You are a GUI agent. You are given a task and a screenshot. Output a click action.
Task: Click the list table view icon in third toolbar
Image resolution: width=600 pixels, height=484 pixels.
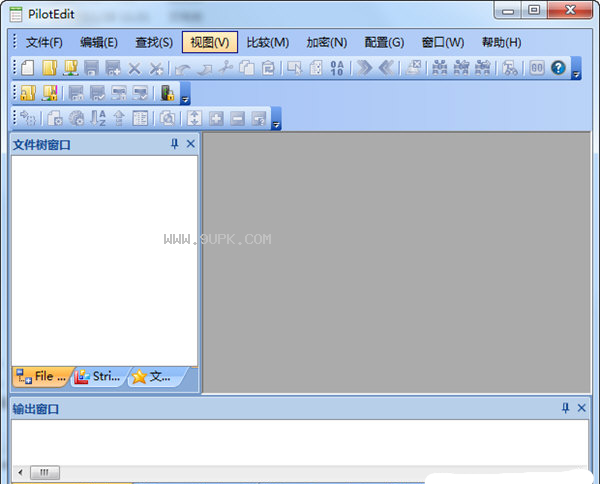[140, 118]
